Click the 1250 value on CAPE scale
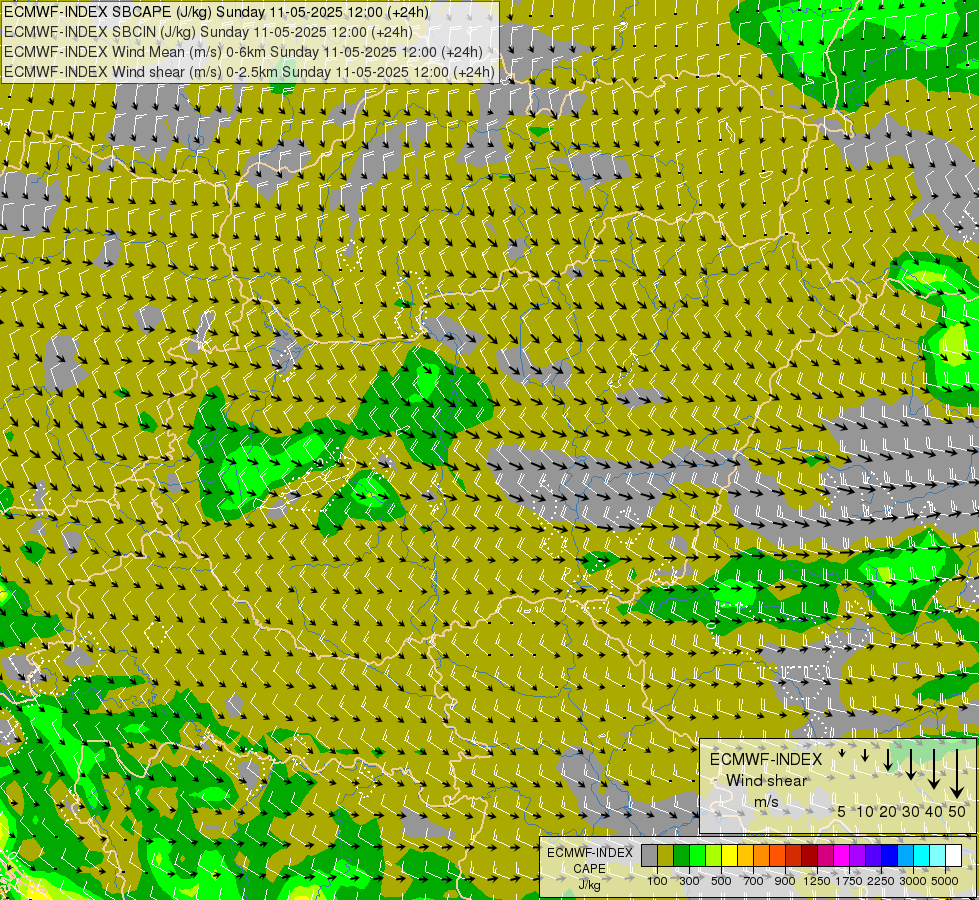The height and width of the screenshot is (900, 979). click(817, 881)
